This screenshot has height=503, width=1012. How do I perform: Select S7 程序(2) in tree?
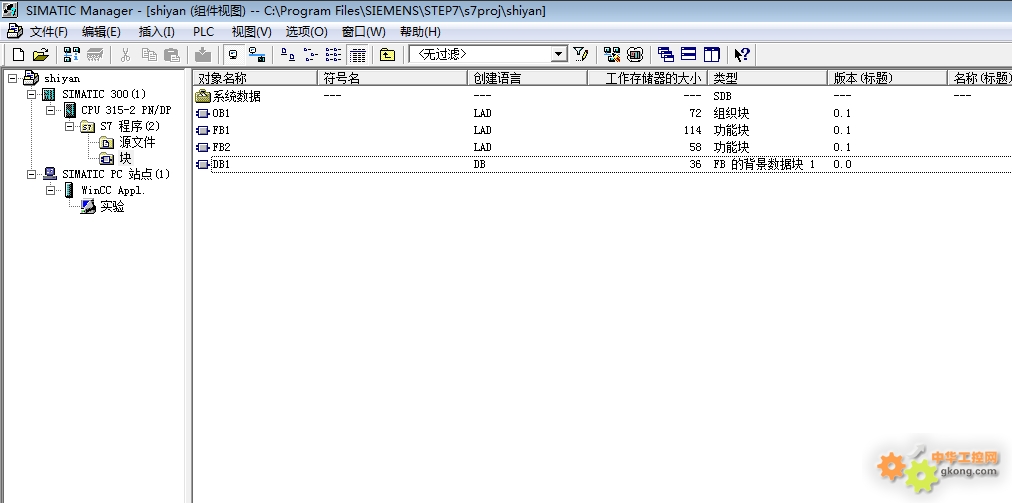(x=130, y=127)
